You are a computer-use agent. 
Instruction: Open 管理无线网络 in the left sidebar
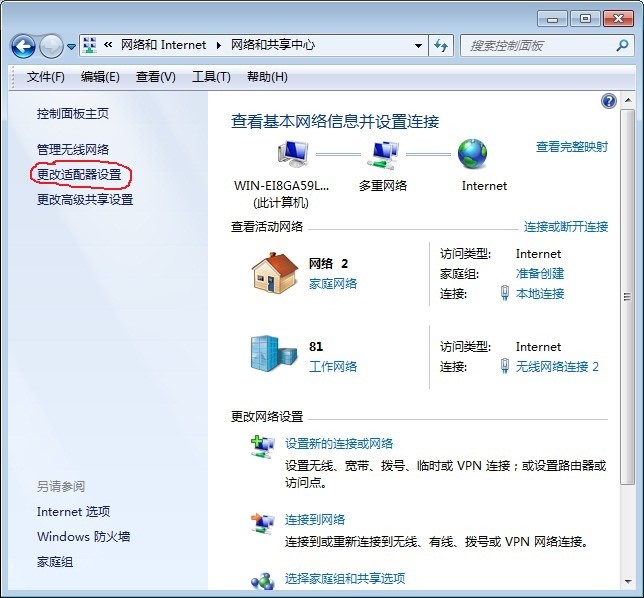[73, 149]
